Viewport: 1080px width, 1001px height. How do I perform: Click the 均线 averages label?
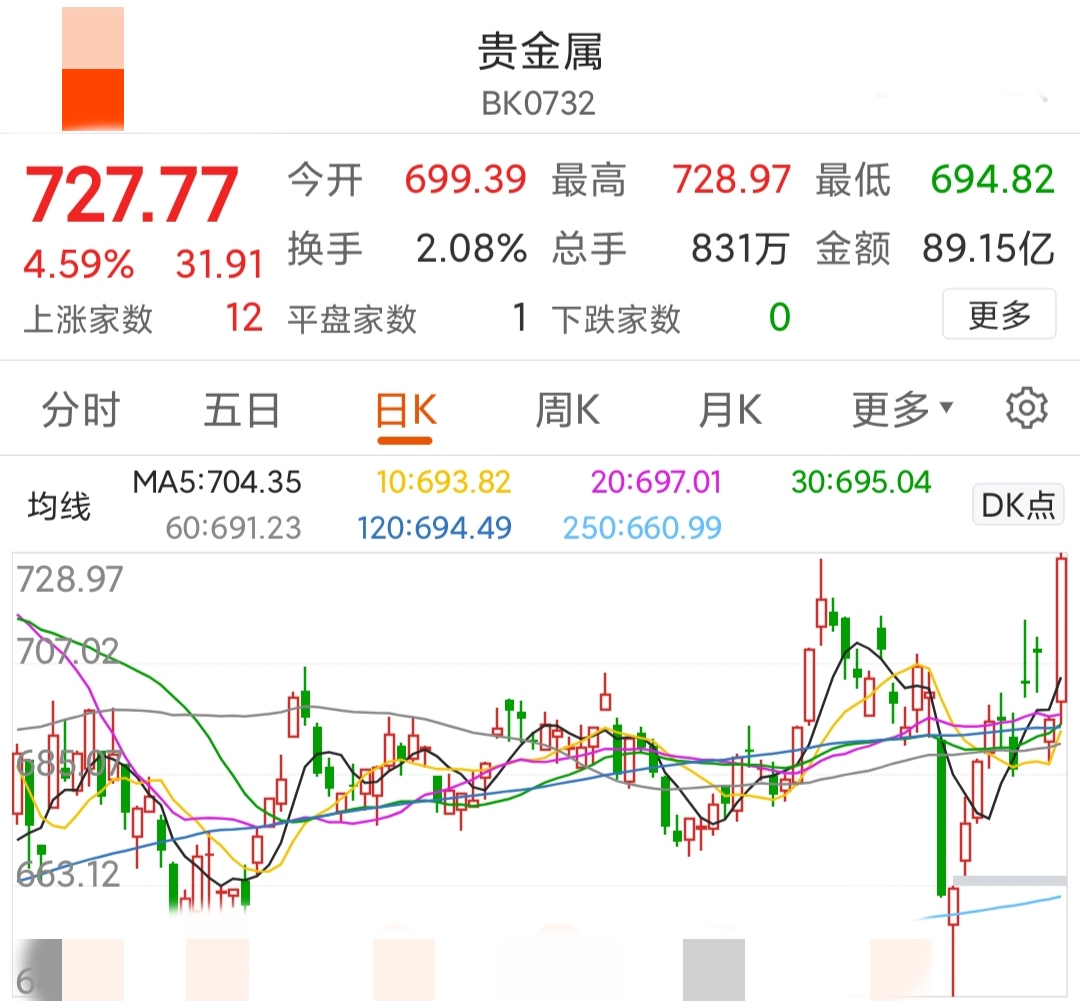tap(57, 504)
